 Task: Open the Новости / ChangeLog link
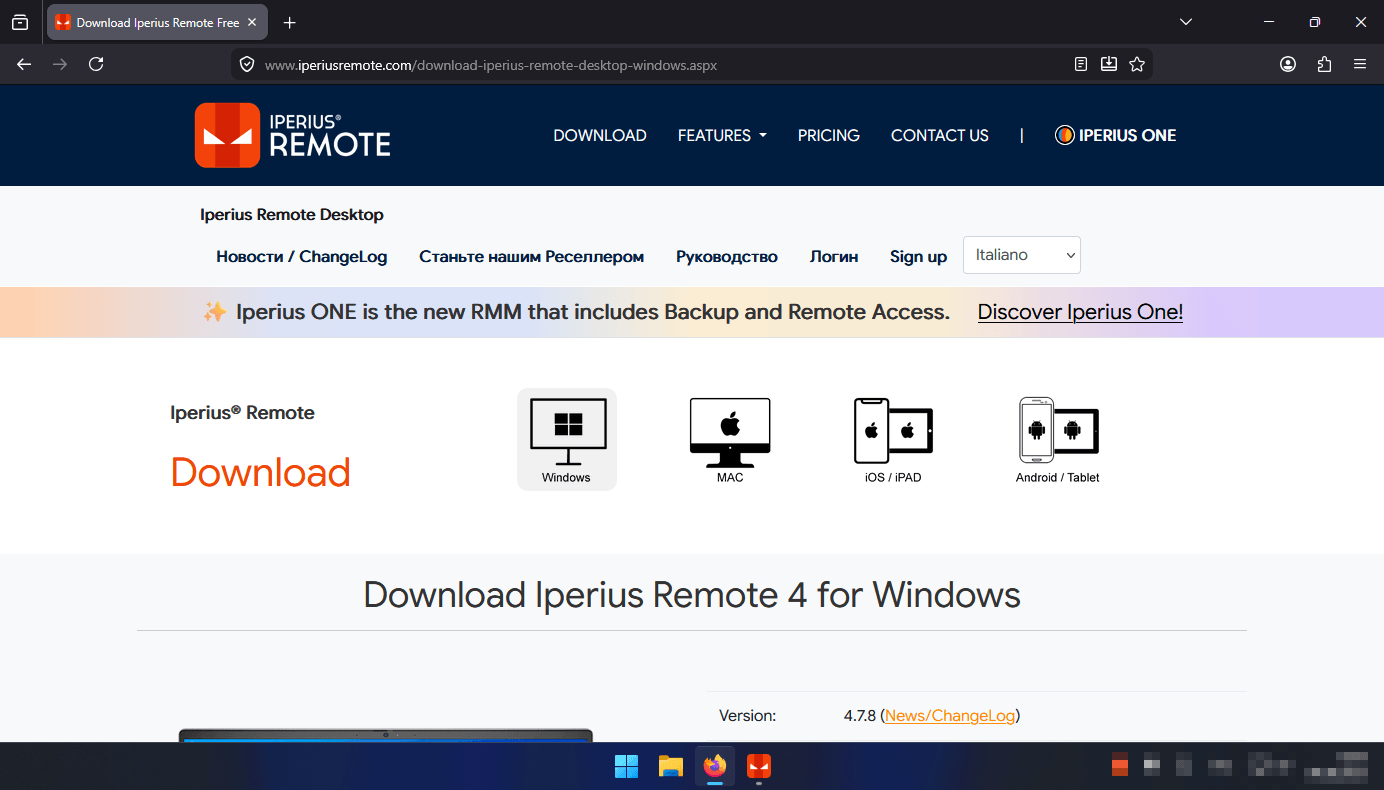pos(302,257)
